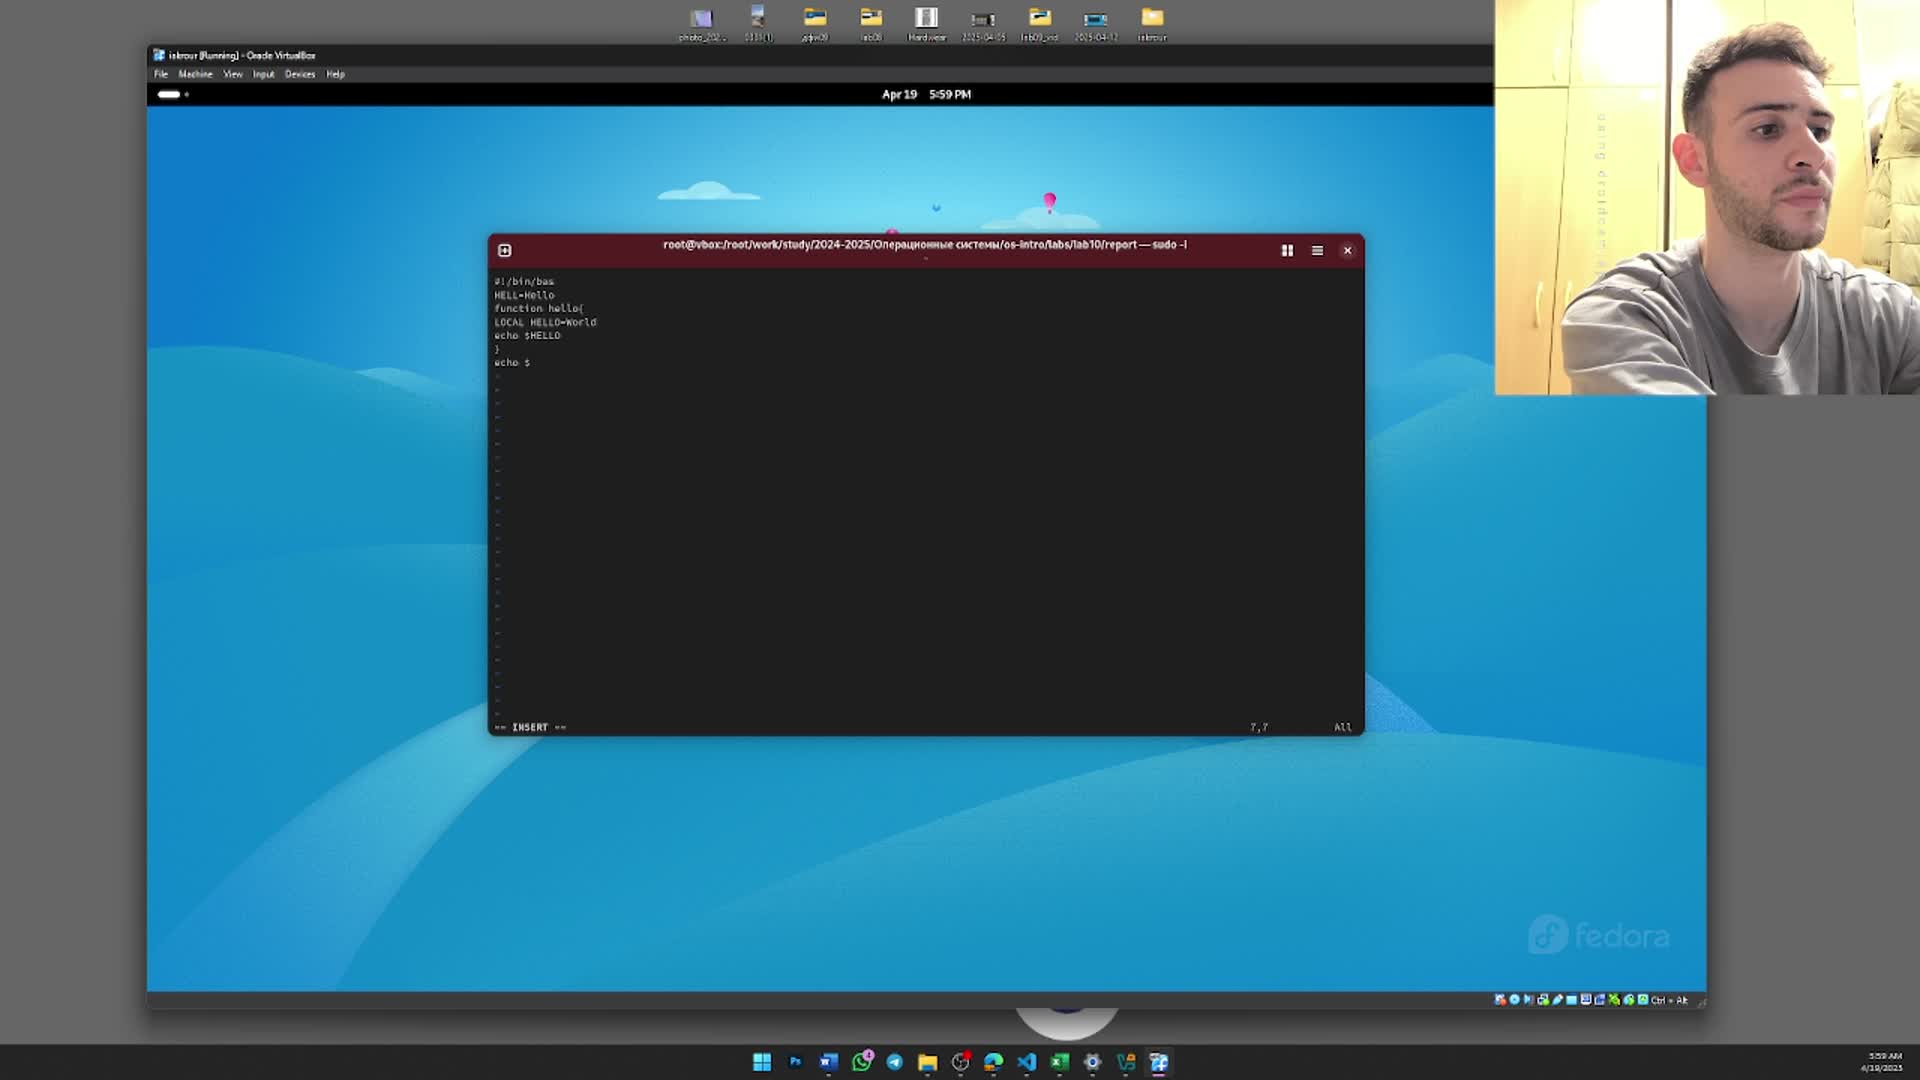Open the terminal hamburger menu
Viewport: 1920px width, 1080px height.
pos(1317,250)
